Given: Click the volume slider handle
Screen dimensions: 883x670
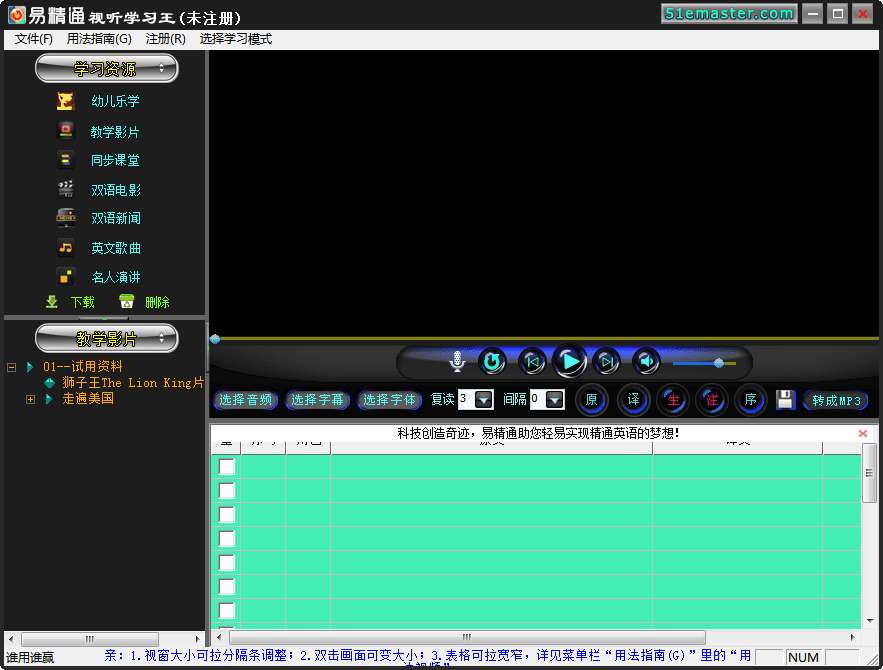Looking at the screenshot, I should tap(718, 362).
